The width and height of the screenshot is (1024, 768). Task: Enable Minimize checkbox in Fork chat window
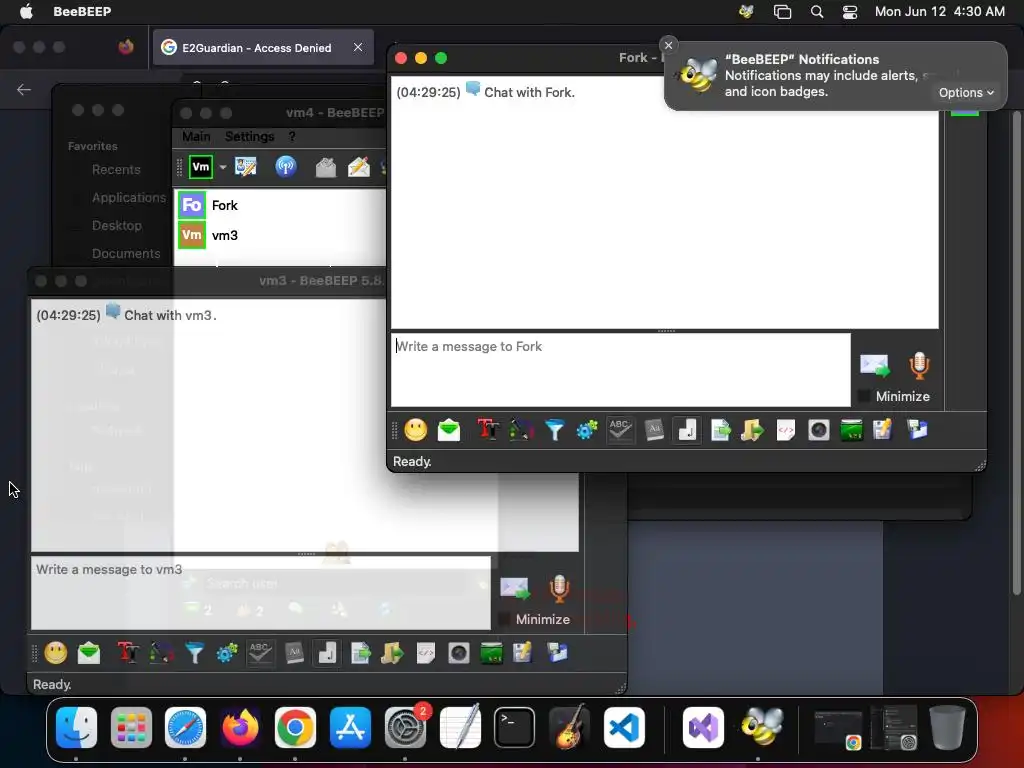click(x=864, y=396)
